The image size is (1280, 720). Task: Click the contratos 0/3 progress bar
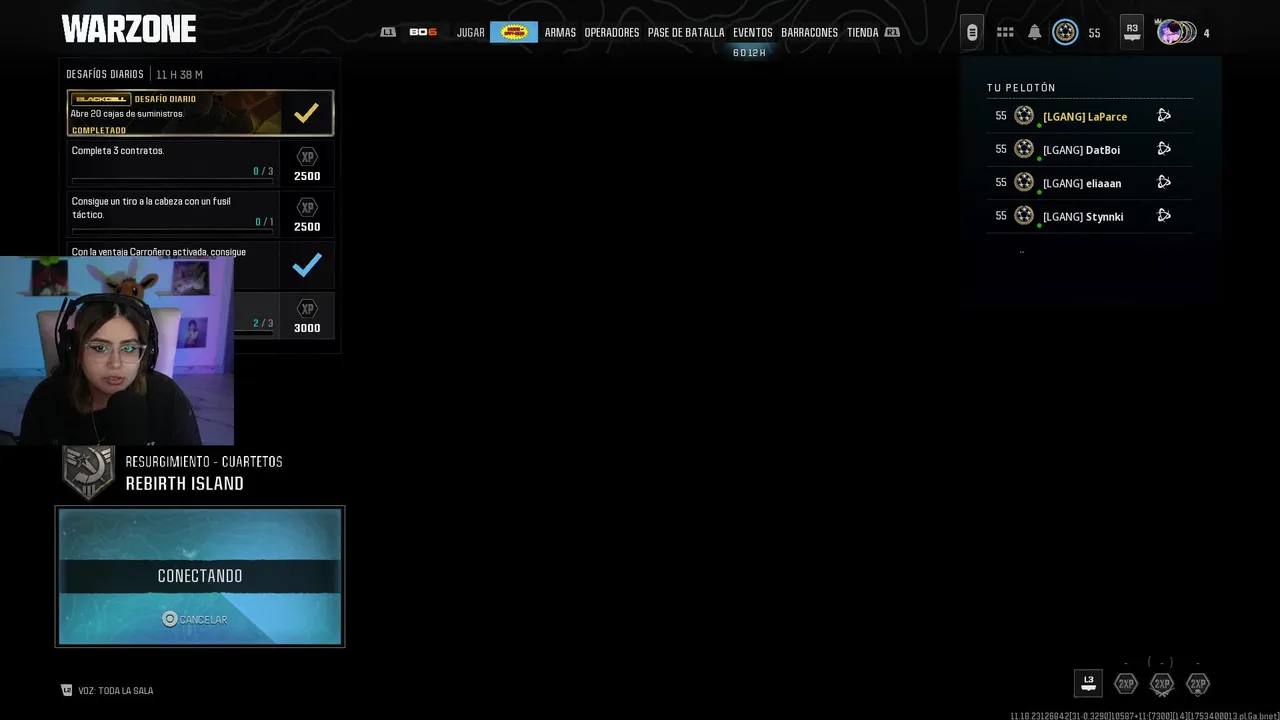click(x=172, y=181)
